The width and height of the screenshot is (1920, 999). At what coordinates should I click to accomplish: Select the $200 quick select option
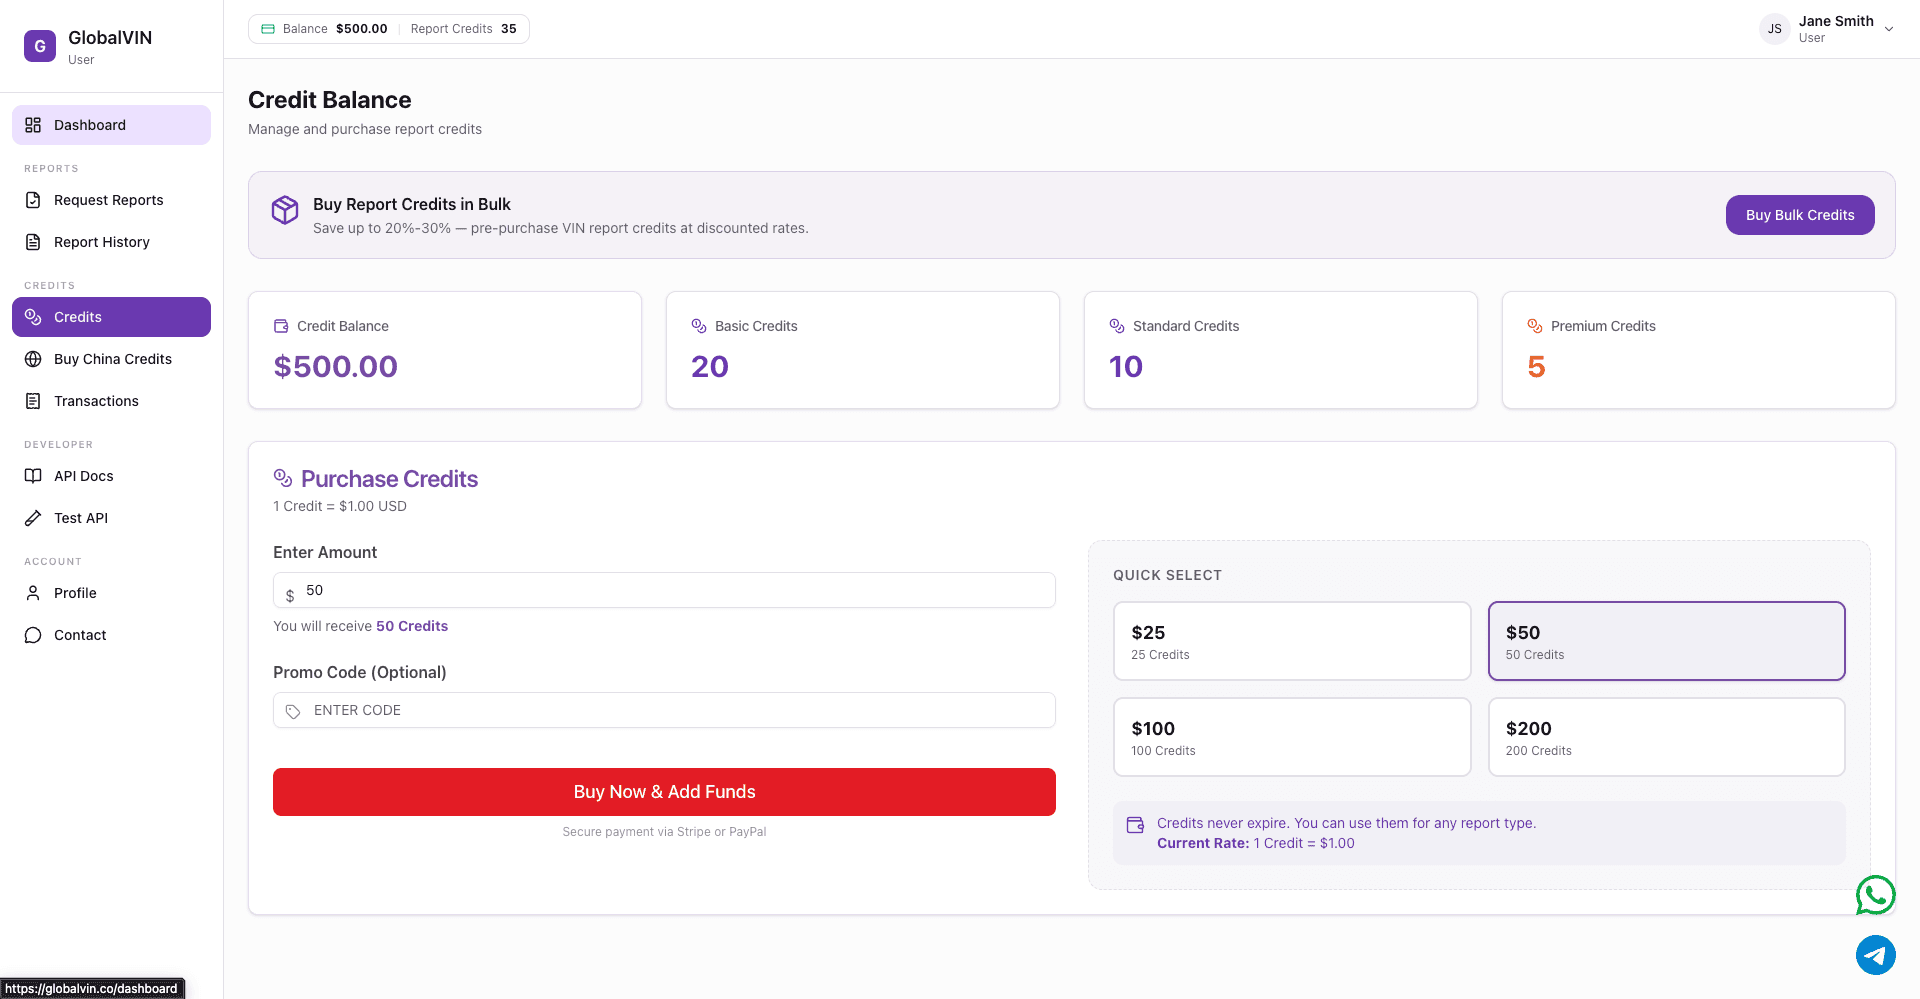1666,737
